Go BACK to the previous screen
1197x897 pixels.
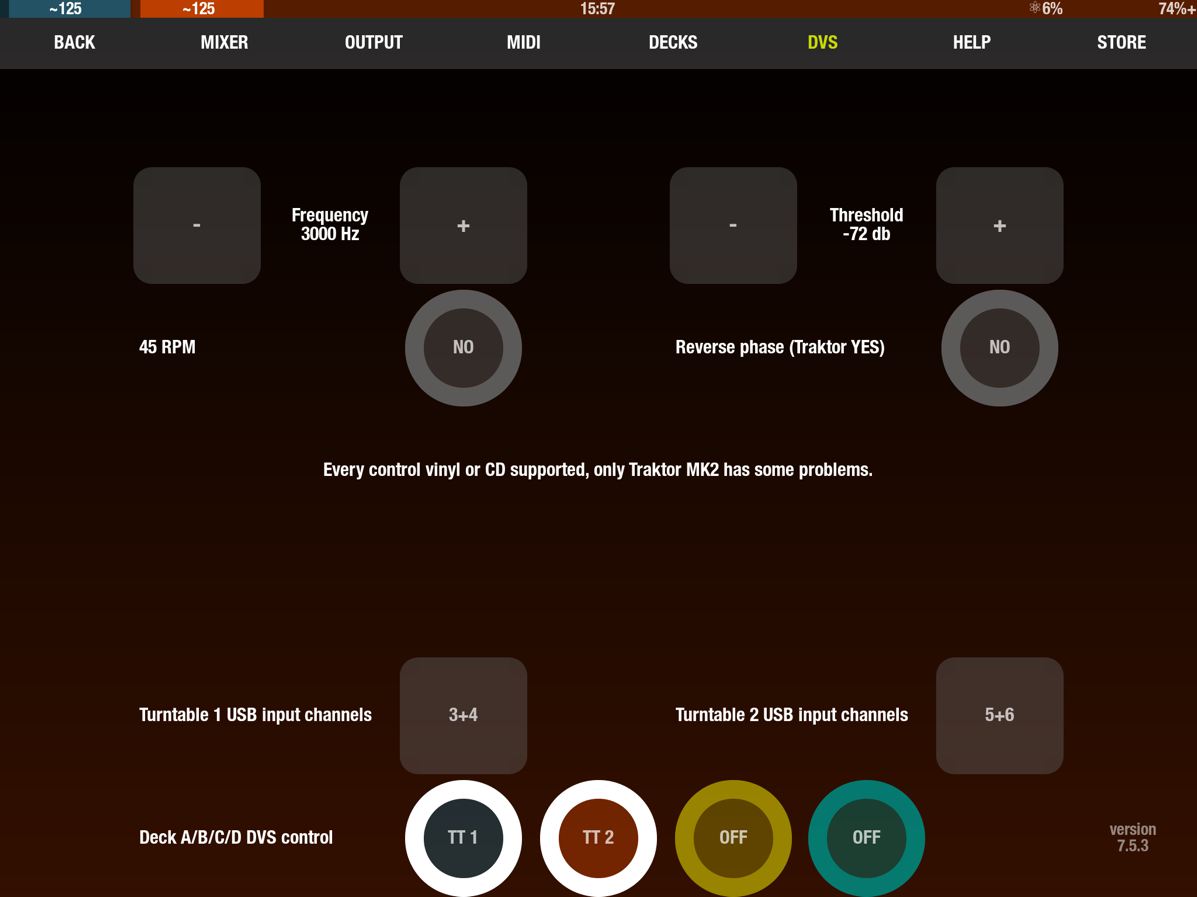tap(74, 43)
